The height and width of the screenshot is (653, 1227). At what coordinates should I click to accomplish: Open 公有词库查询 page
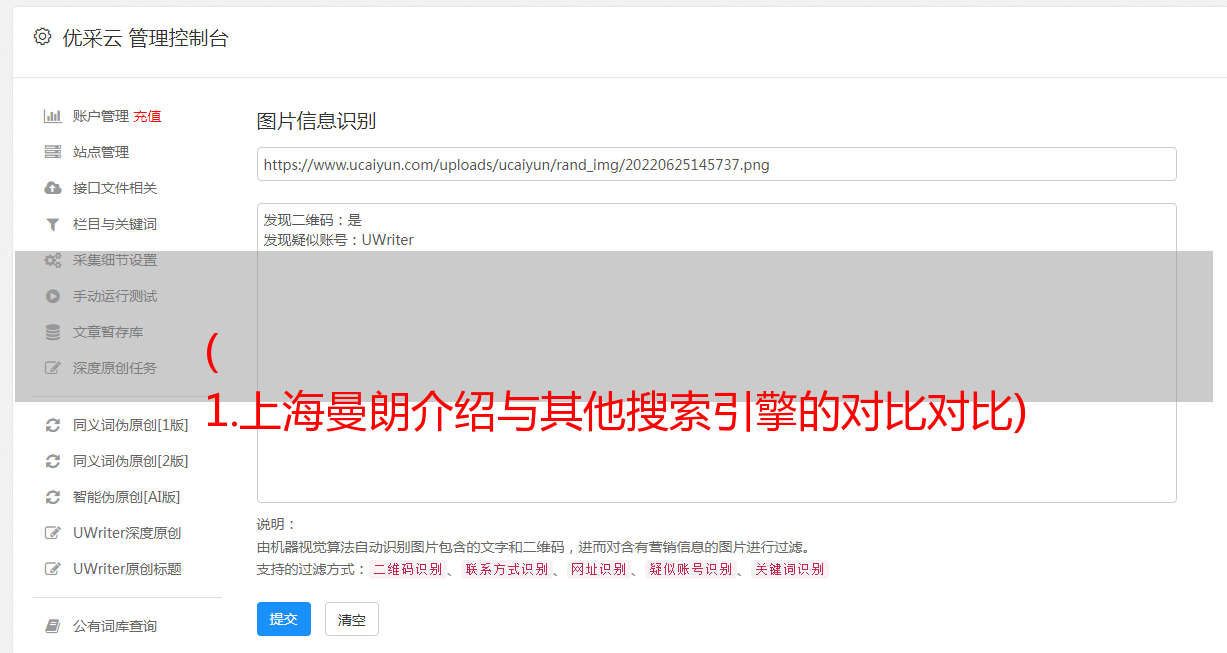point(115,626)
